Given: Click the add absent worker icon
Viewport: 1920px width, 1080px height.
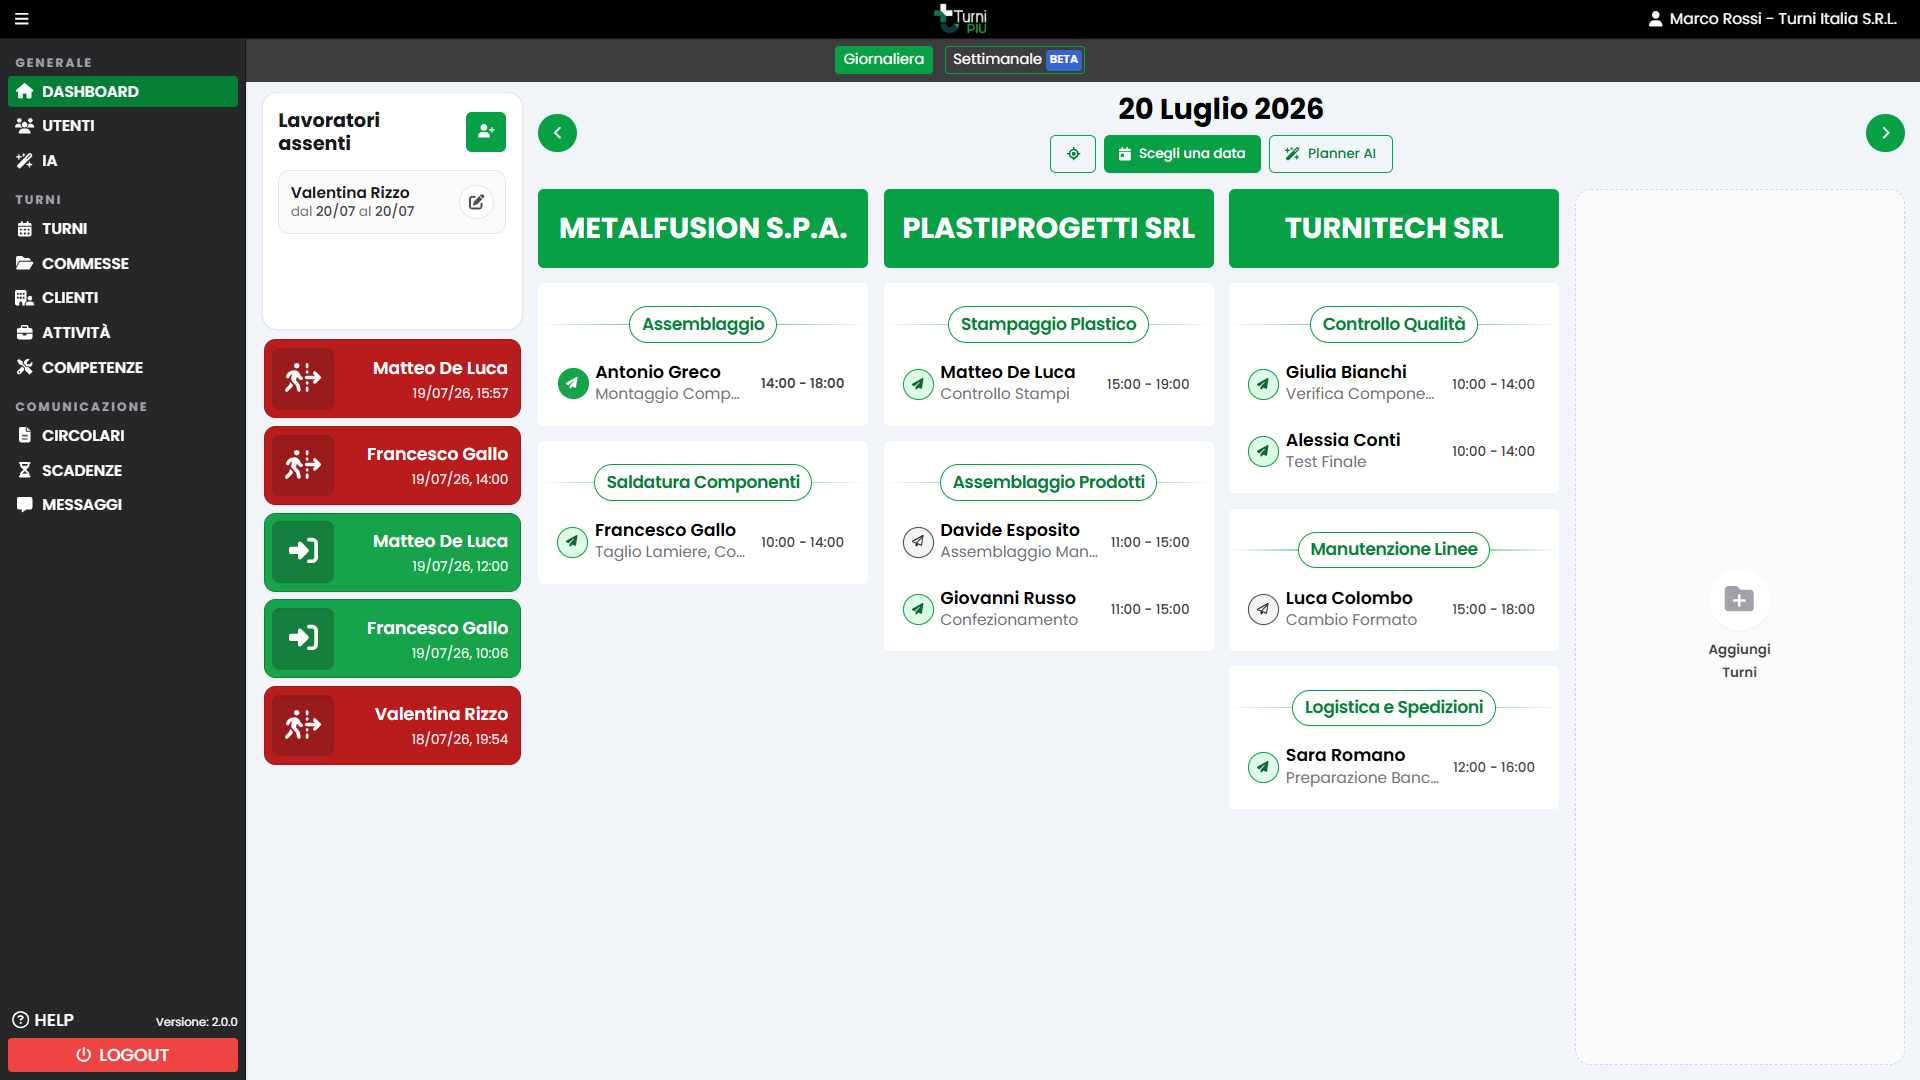Looking at the screenshot, I should click(x=486, y=132).
